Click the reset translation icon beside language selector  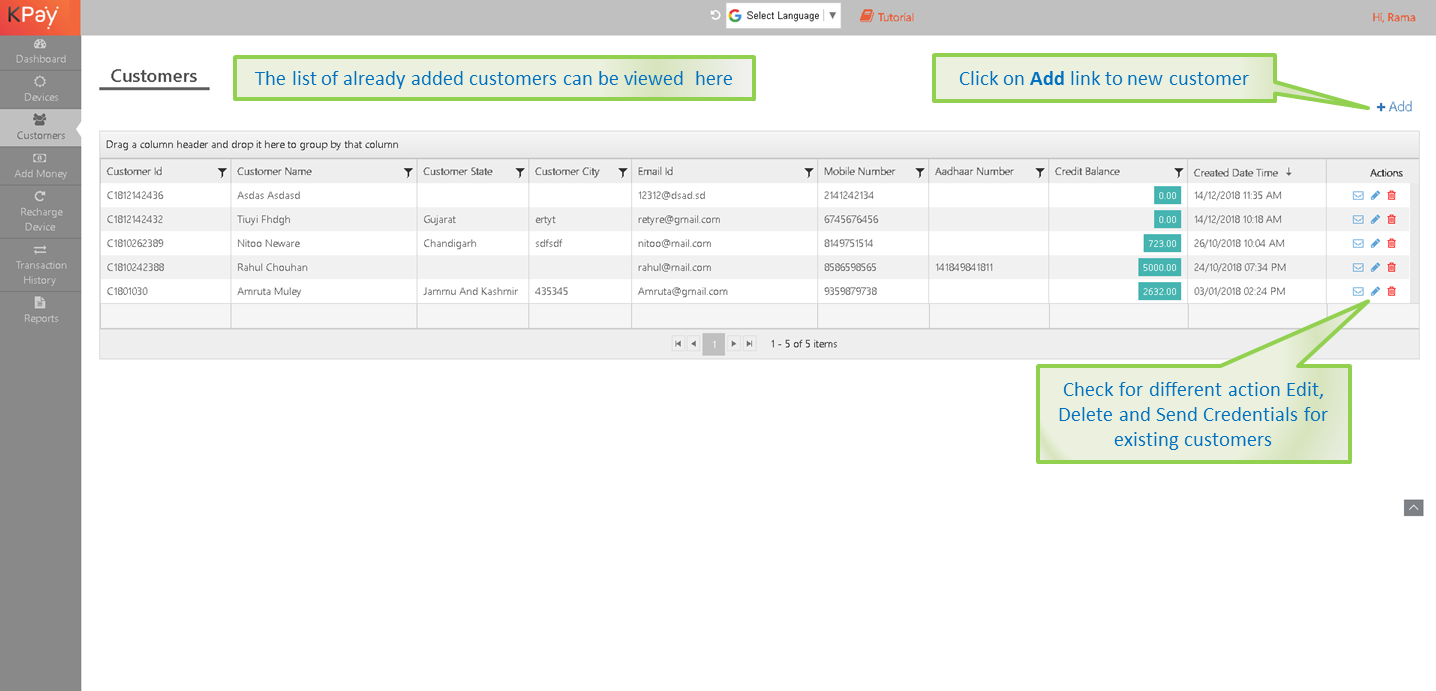[715, 16]
